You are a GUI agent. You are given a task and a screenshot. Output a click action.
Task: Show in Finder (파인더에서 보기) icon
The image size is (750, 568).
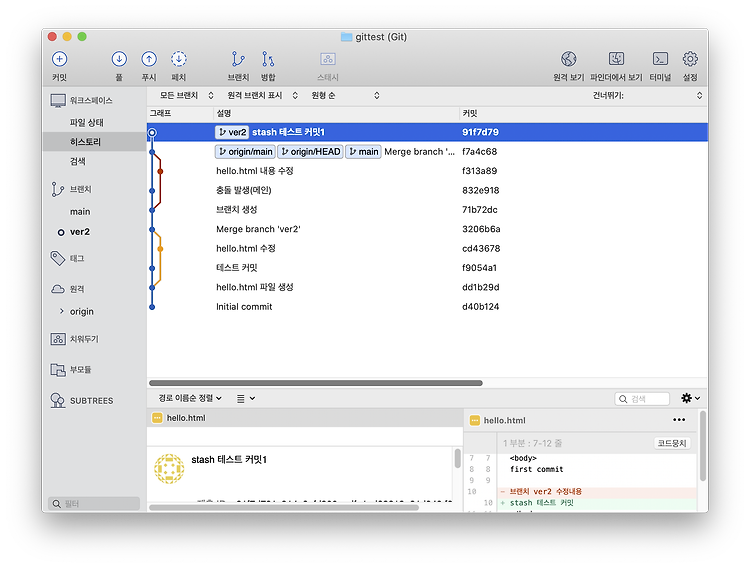click(616, 59)
